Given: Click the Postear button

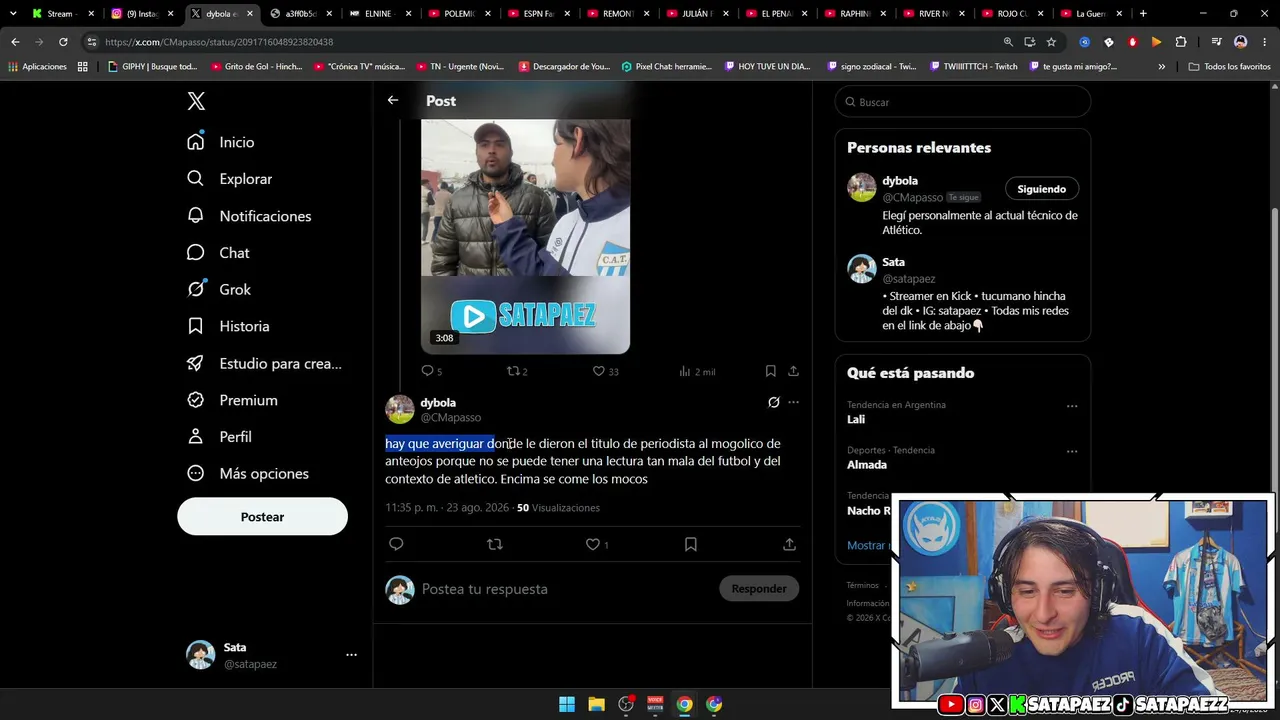Looking at the screenshot, I should 263,517.
